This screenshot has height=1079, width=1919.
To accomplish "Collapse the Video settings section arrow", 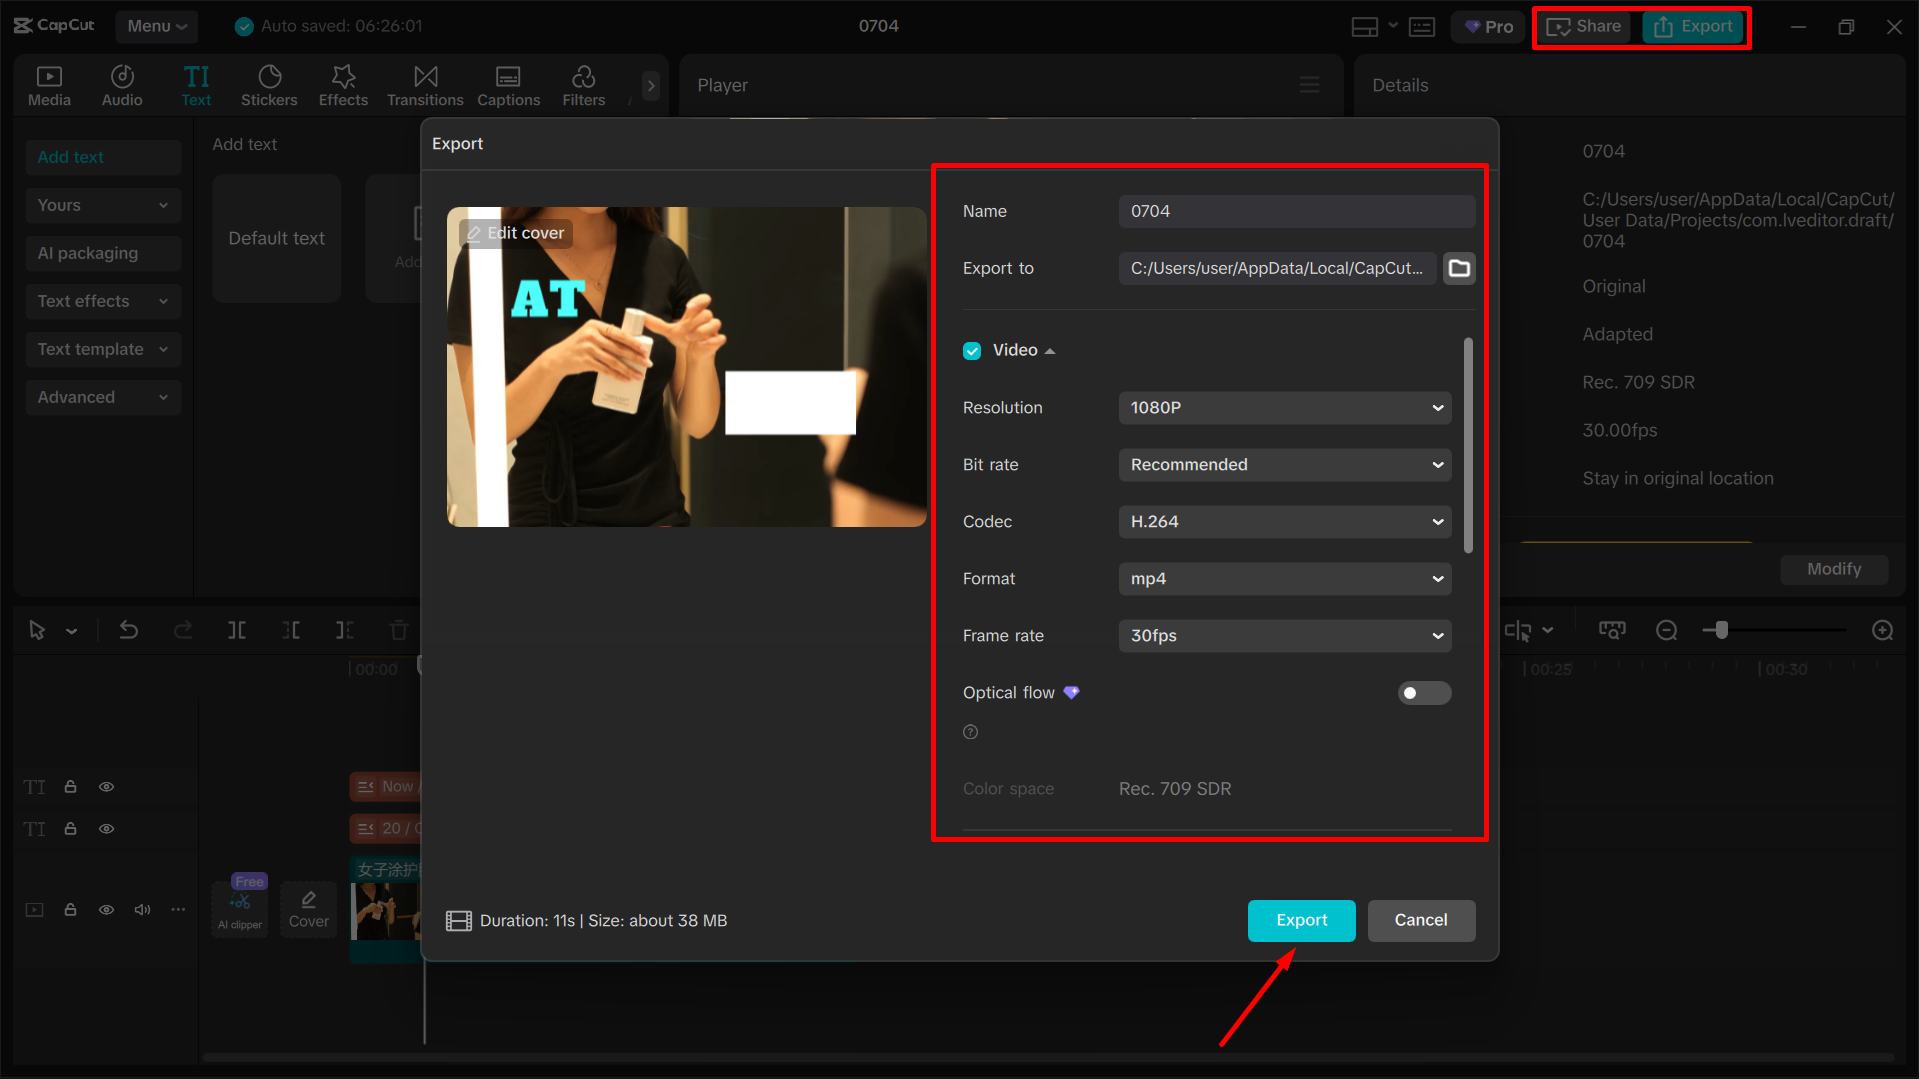I will (x=1050, y=351).
